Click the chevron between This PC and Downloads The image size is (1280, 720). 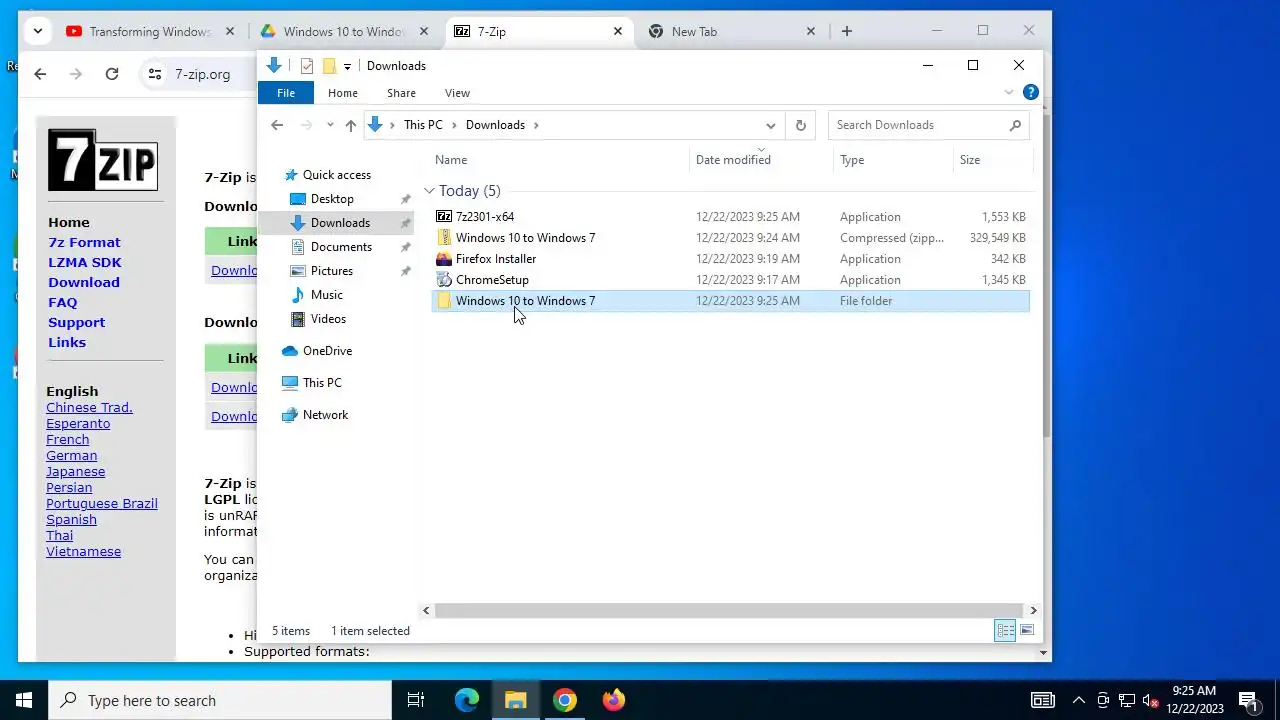click(454, 125)
